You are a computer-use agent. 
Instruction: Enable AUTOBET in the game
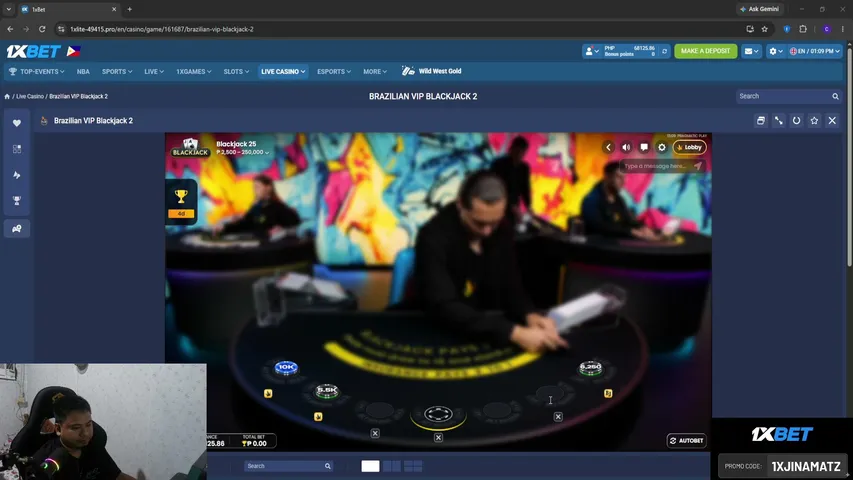point(687,440)
